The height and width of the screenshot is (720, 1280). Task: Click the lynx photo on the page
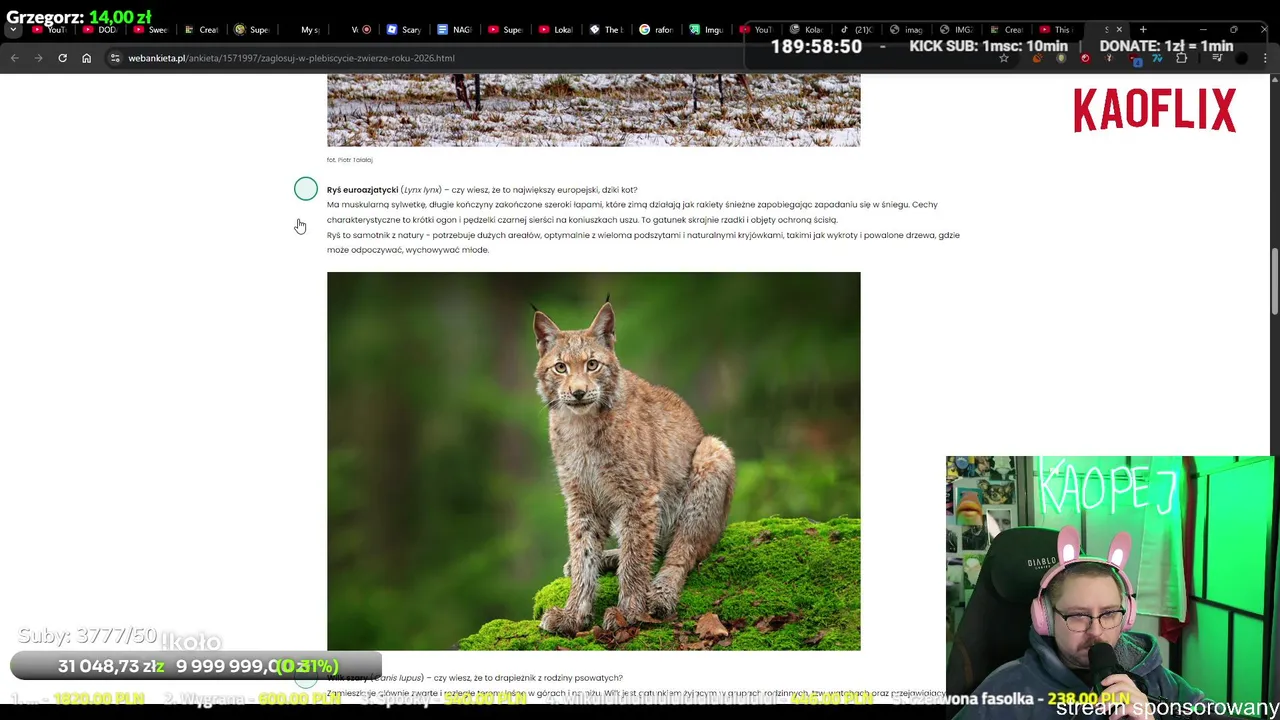pyautogui.click(x=593, y=461)
